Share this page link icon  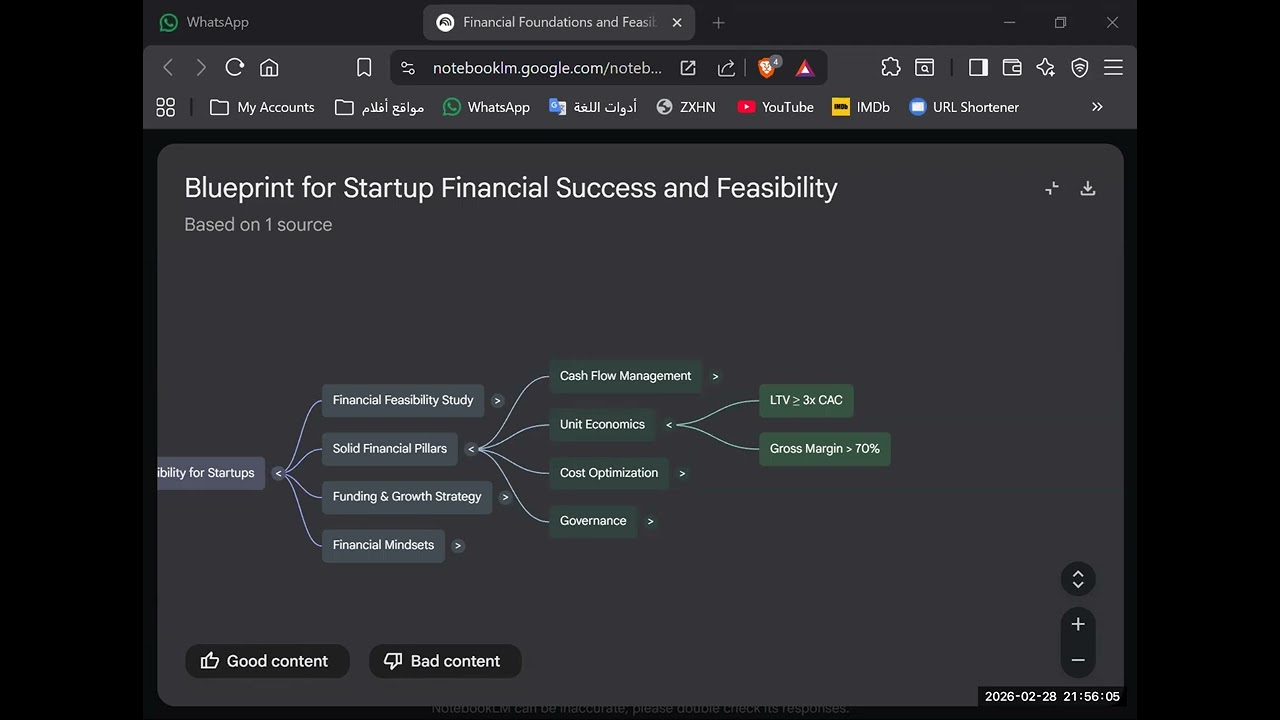[727, 68]
